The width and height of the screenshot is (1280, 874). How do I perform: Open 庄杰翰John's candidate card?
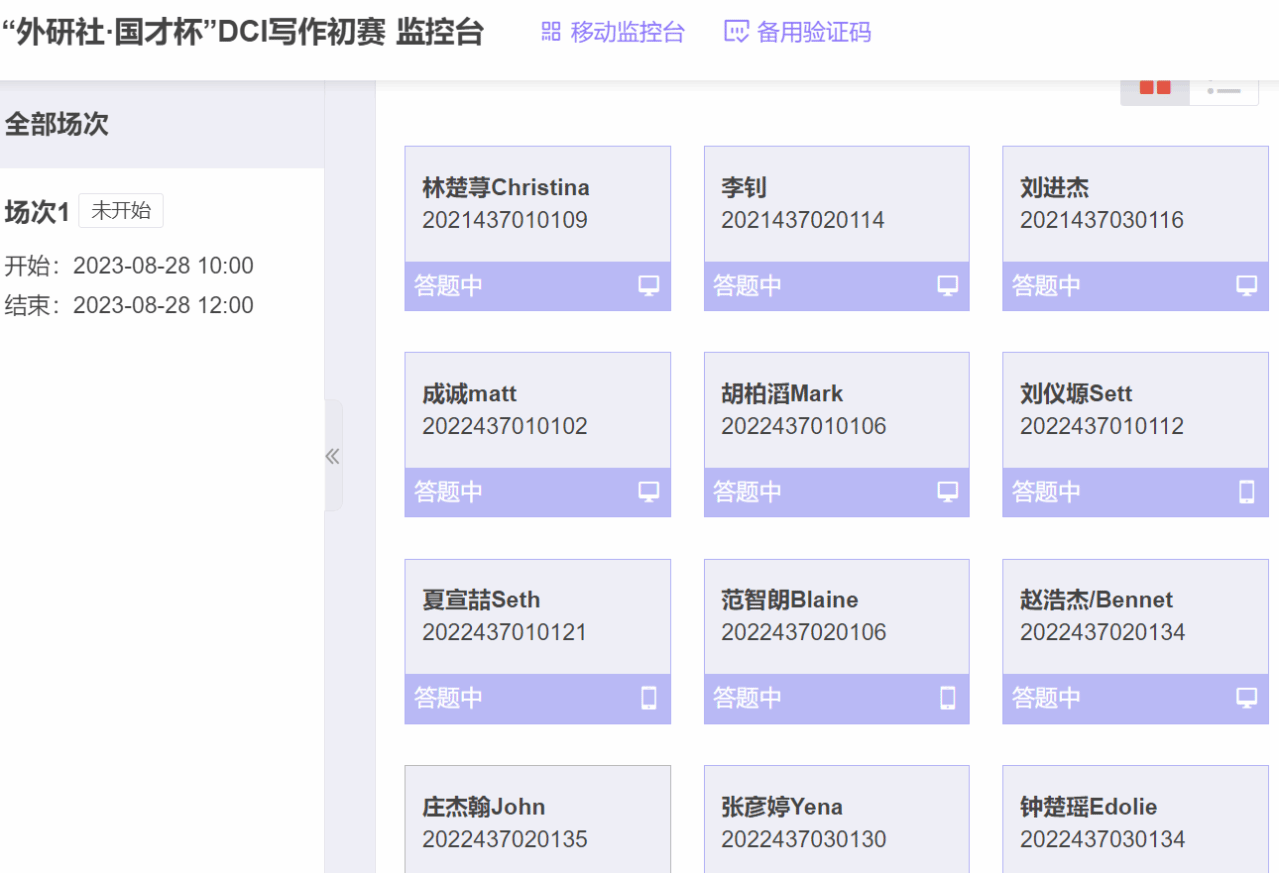click(x=537, y=820)
